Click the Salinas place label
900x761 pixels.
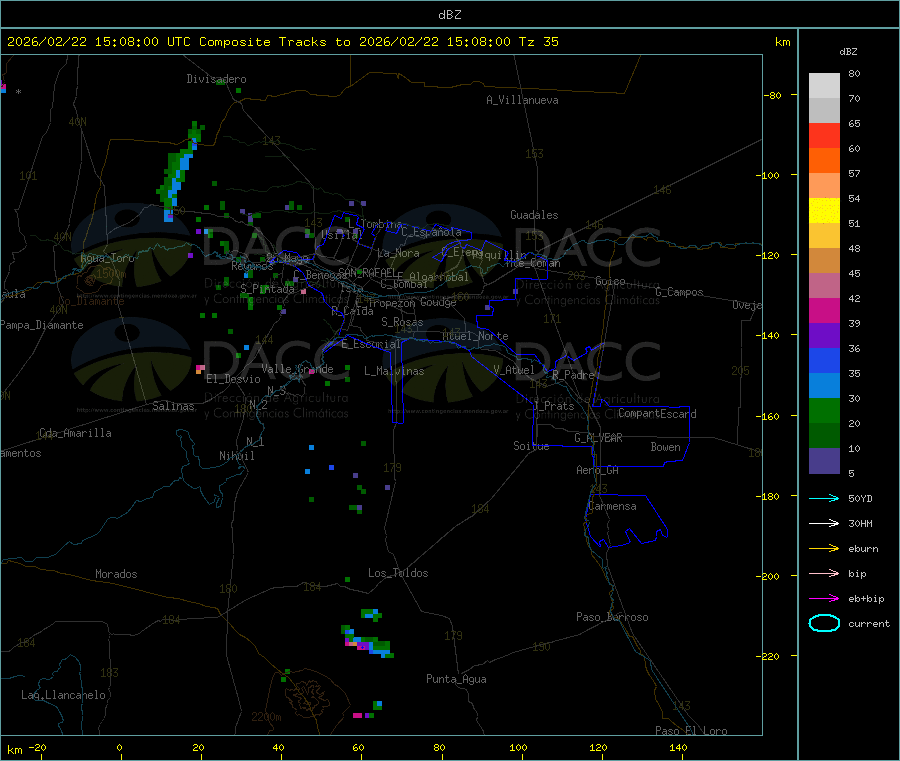173,406
